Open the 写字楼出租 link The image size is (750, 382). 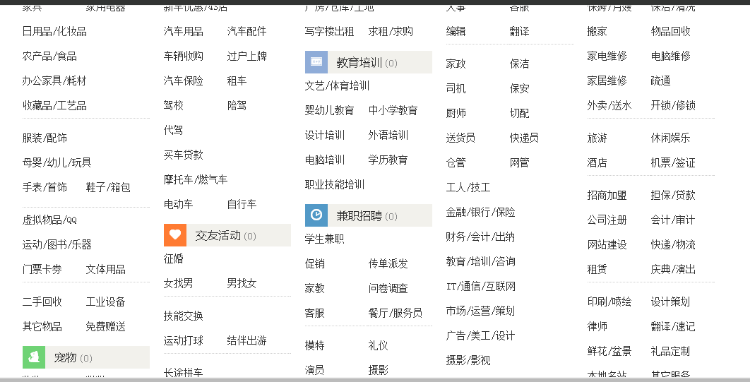click(x=330, y=32)
